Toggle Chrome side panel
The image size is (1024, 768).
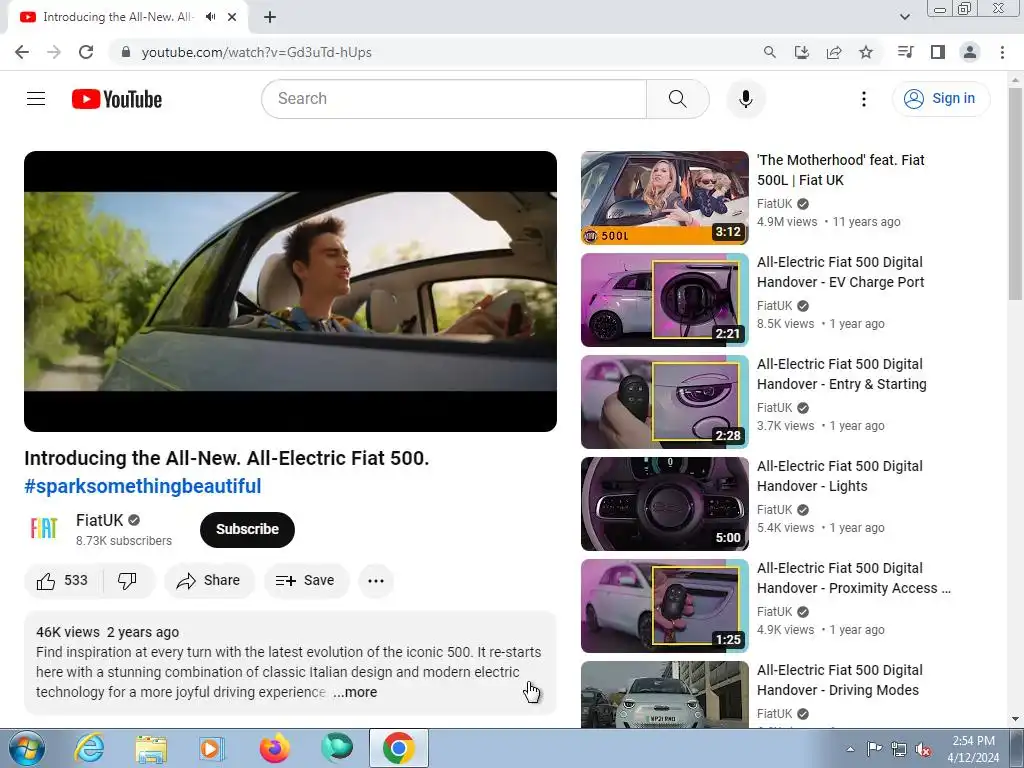coord(938,52)
